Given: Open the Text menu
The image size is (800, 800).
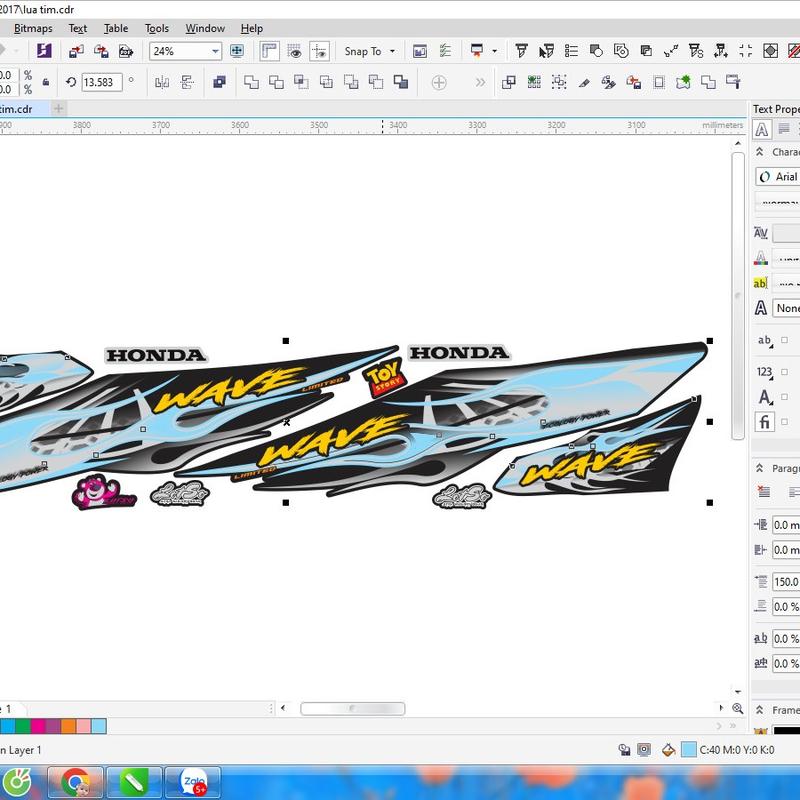Looking at the screenshot, I should point(78,29).
